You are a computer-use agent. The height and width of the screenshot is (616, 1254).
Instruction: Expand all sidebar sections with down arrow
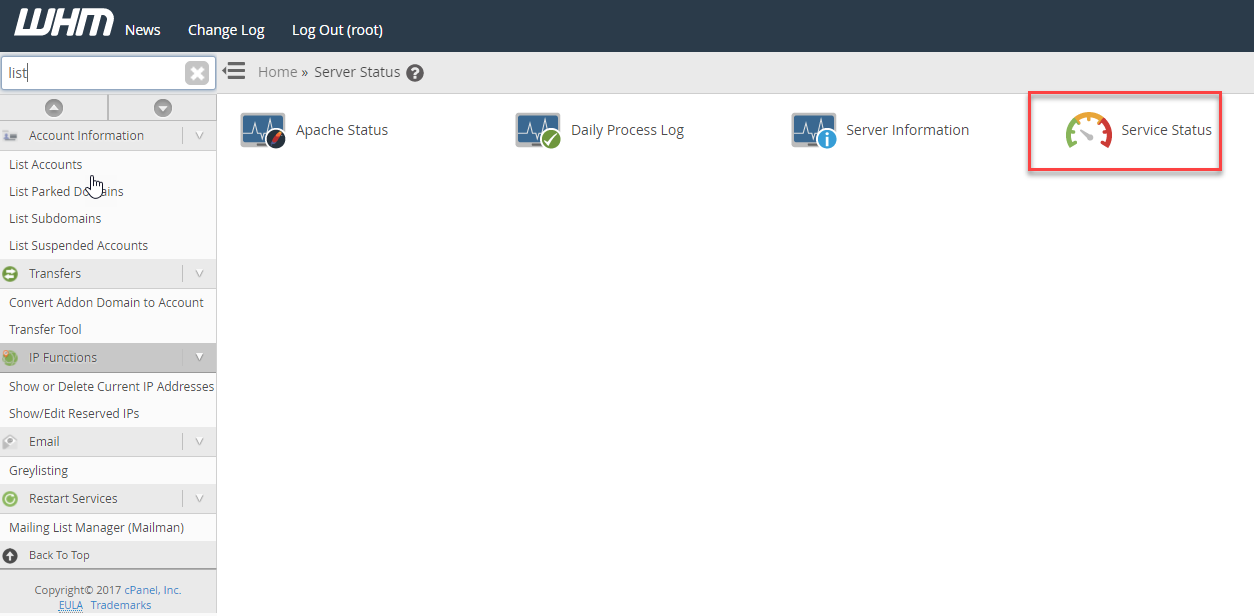(x=163, y=107)
